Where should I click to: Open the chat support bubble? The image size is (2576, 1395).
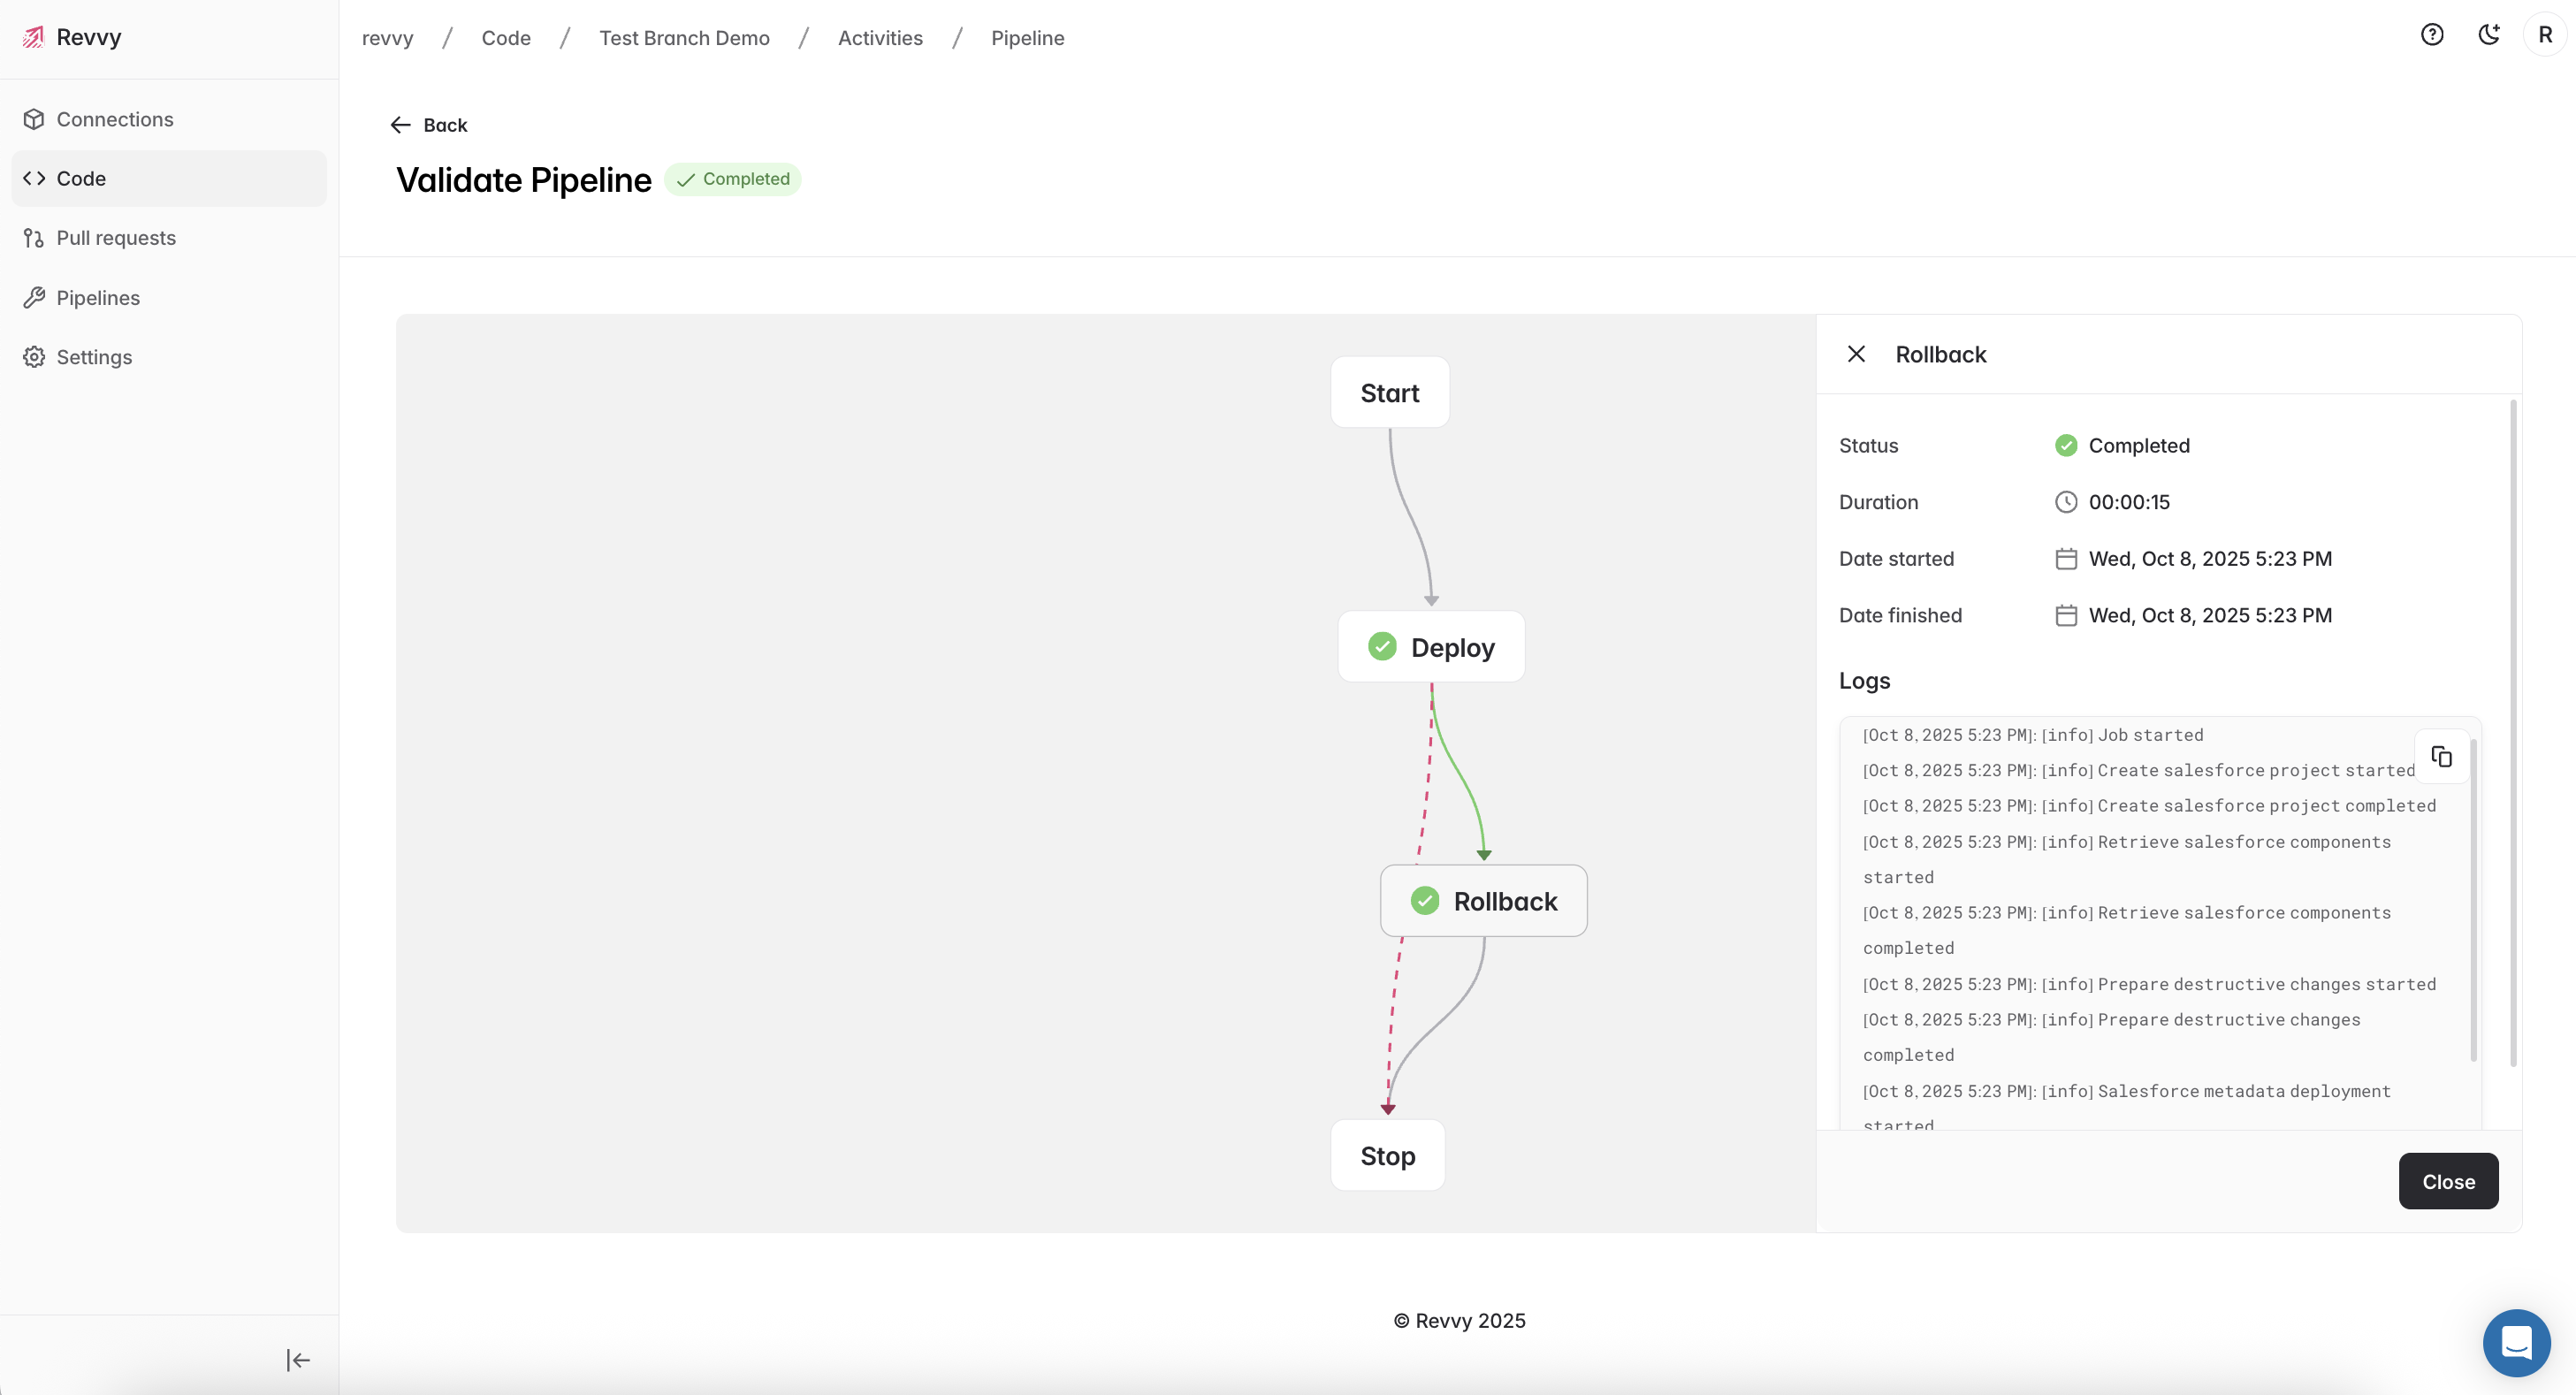(2516, 1343)
